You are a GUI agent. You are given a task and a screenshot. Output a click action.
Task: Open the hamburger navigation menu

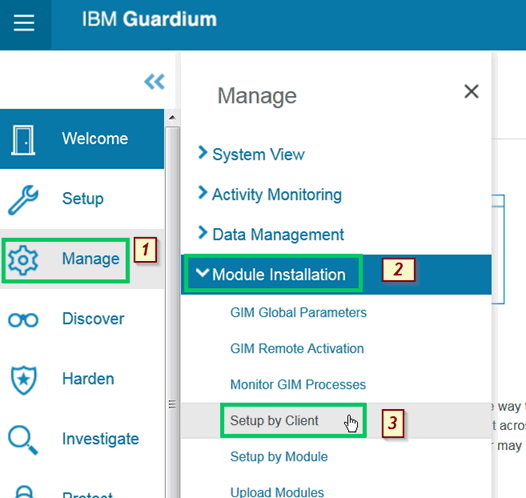click(x=24, y=23)
